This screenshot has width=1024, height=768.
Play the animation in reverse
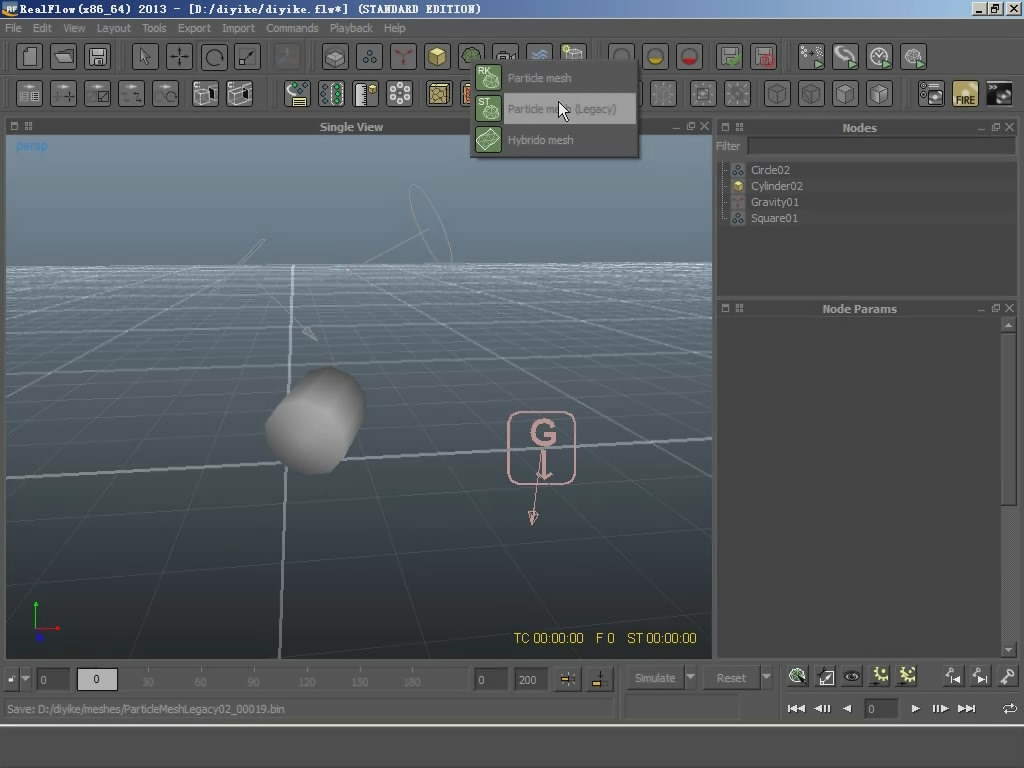click(x=847, y=709)
